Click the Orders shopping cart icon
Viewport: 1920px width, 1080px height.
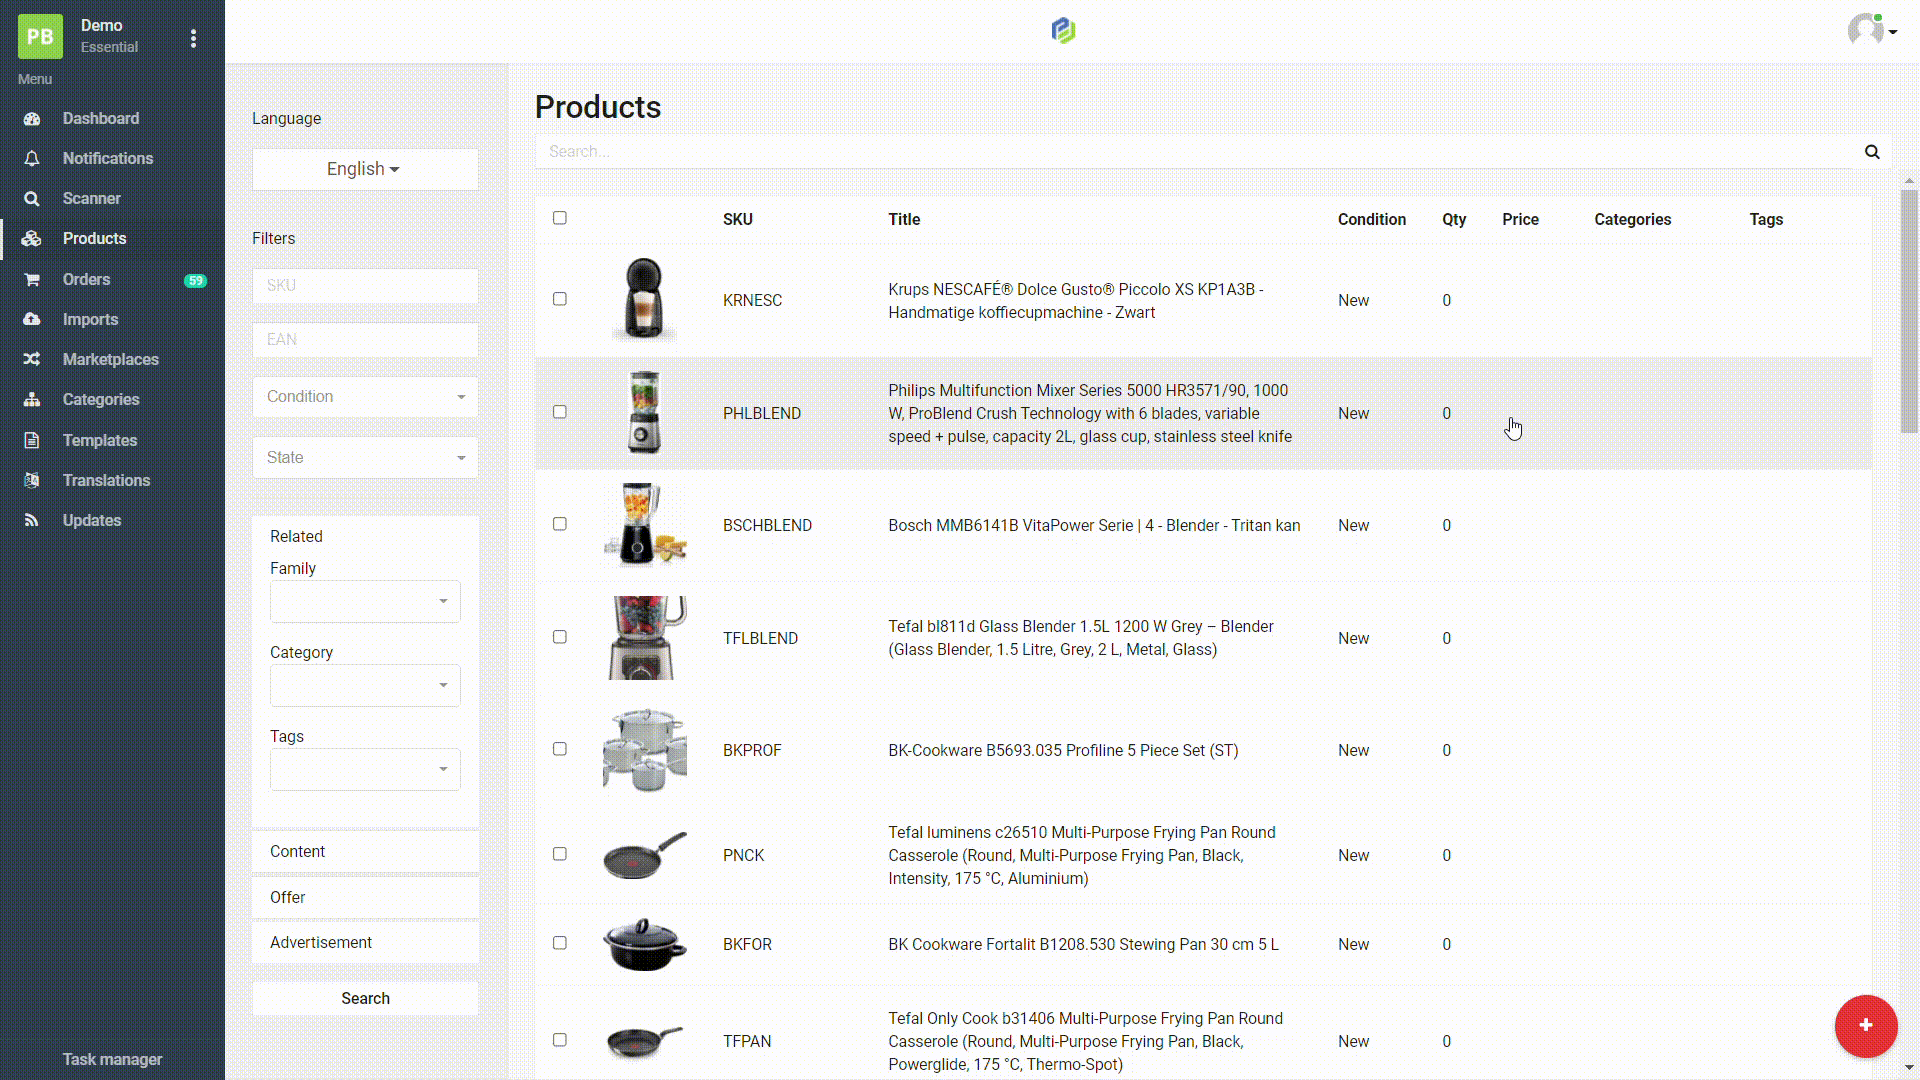(x=32, y=280)
